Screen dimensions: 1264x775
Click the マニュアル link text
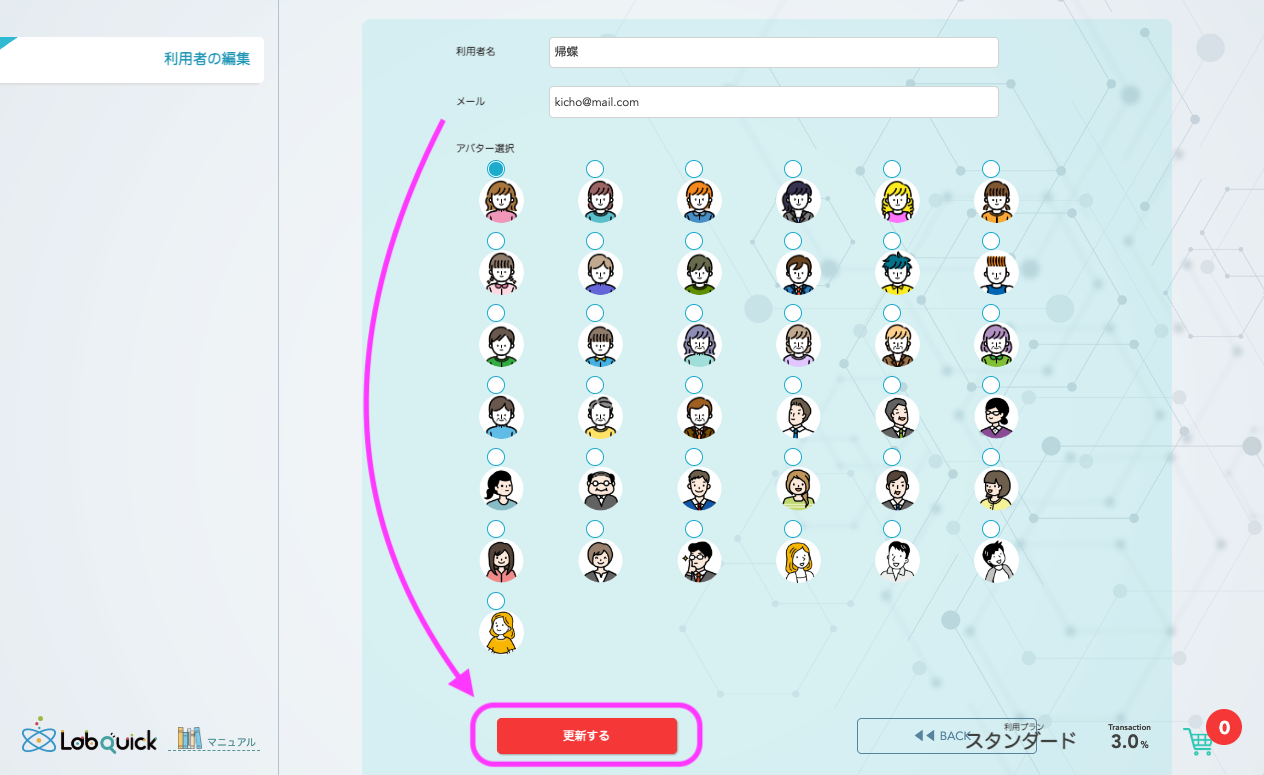(231, 742)
